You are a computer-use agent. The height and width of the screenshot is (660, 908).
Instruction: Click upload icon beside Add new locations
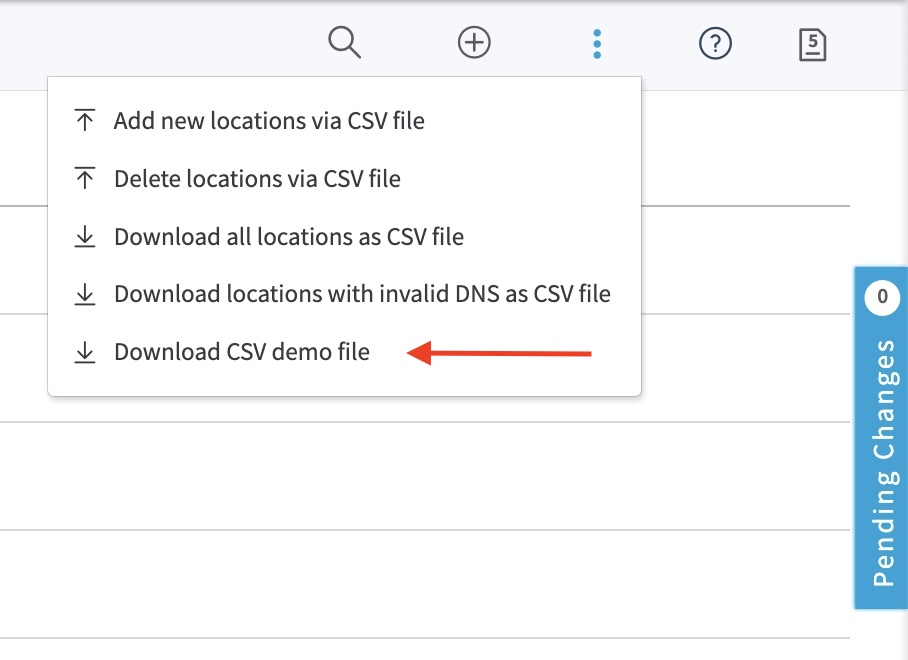tap(86, 121)
